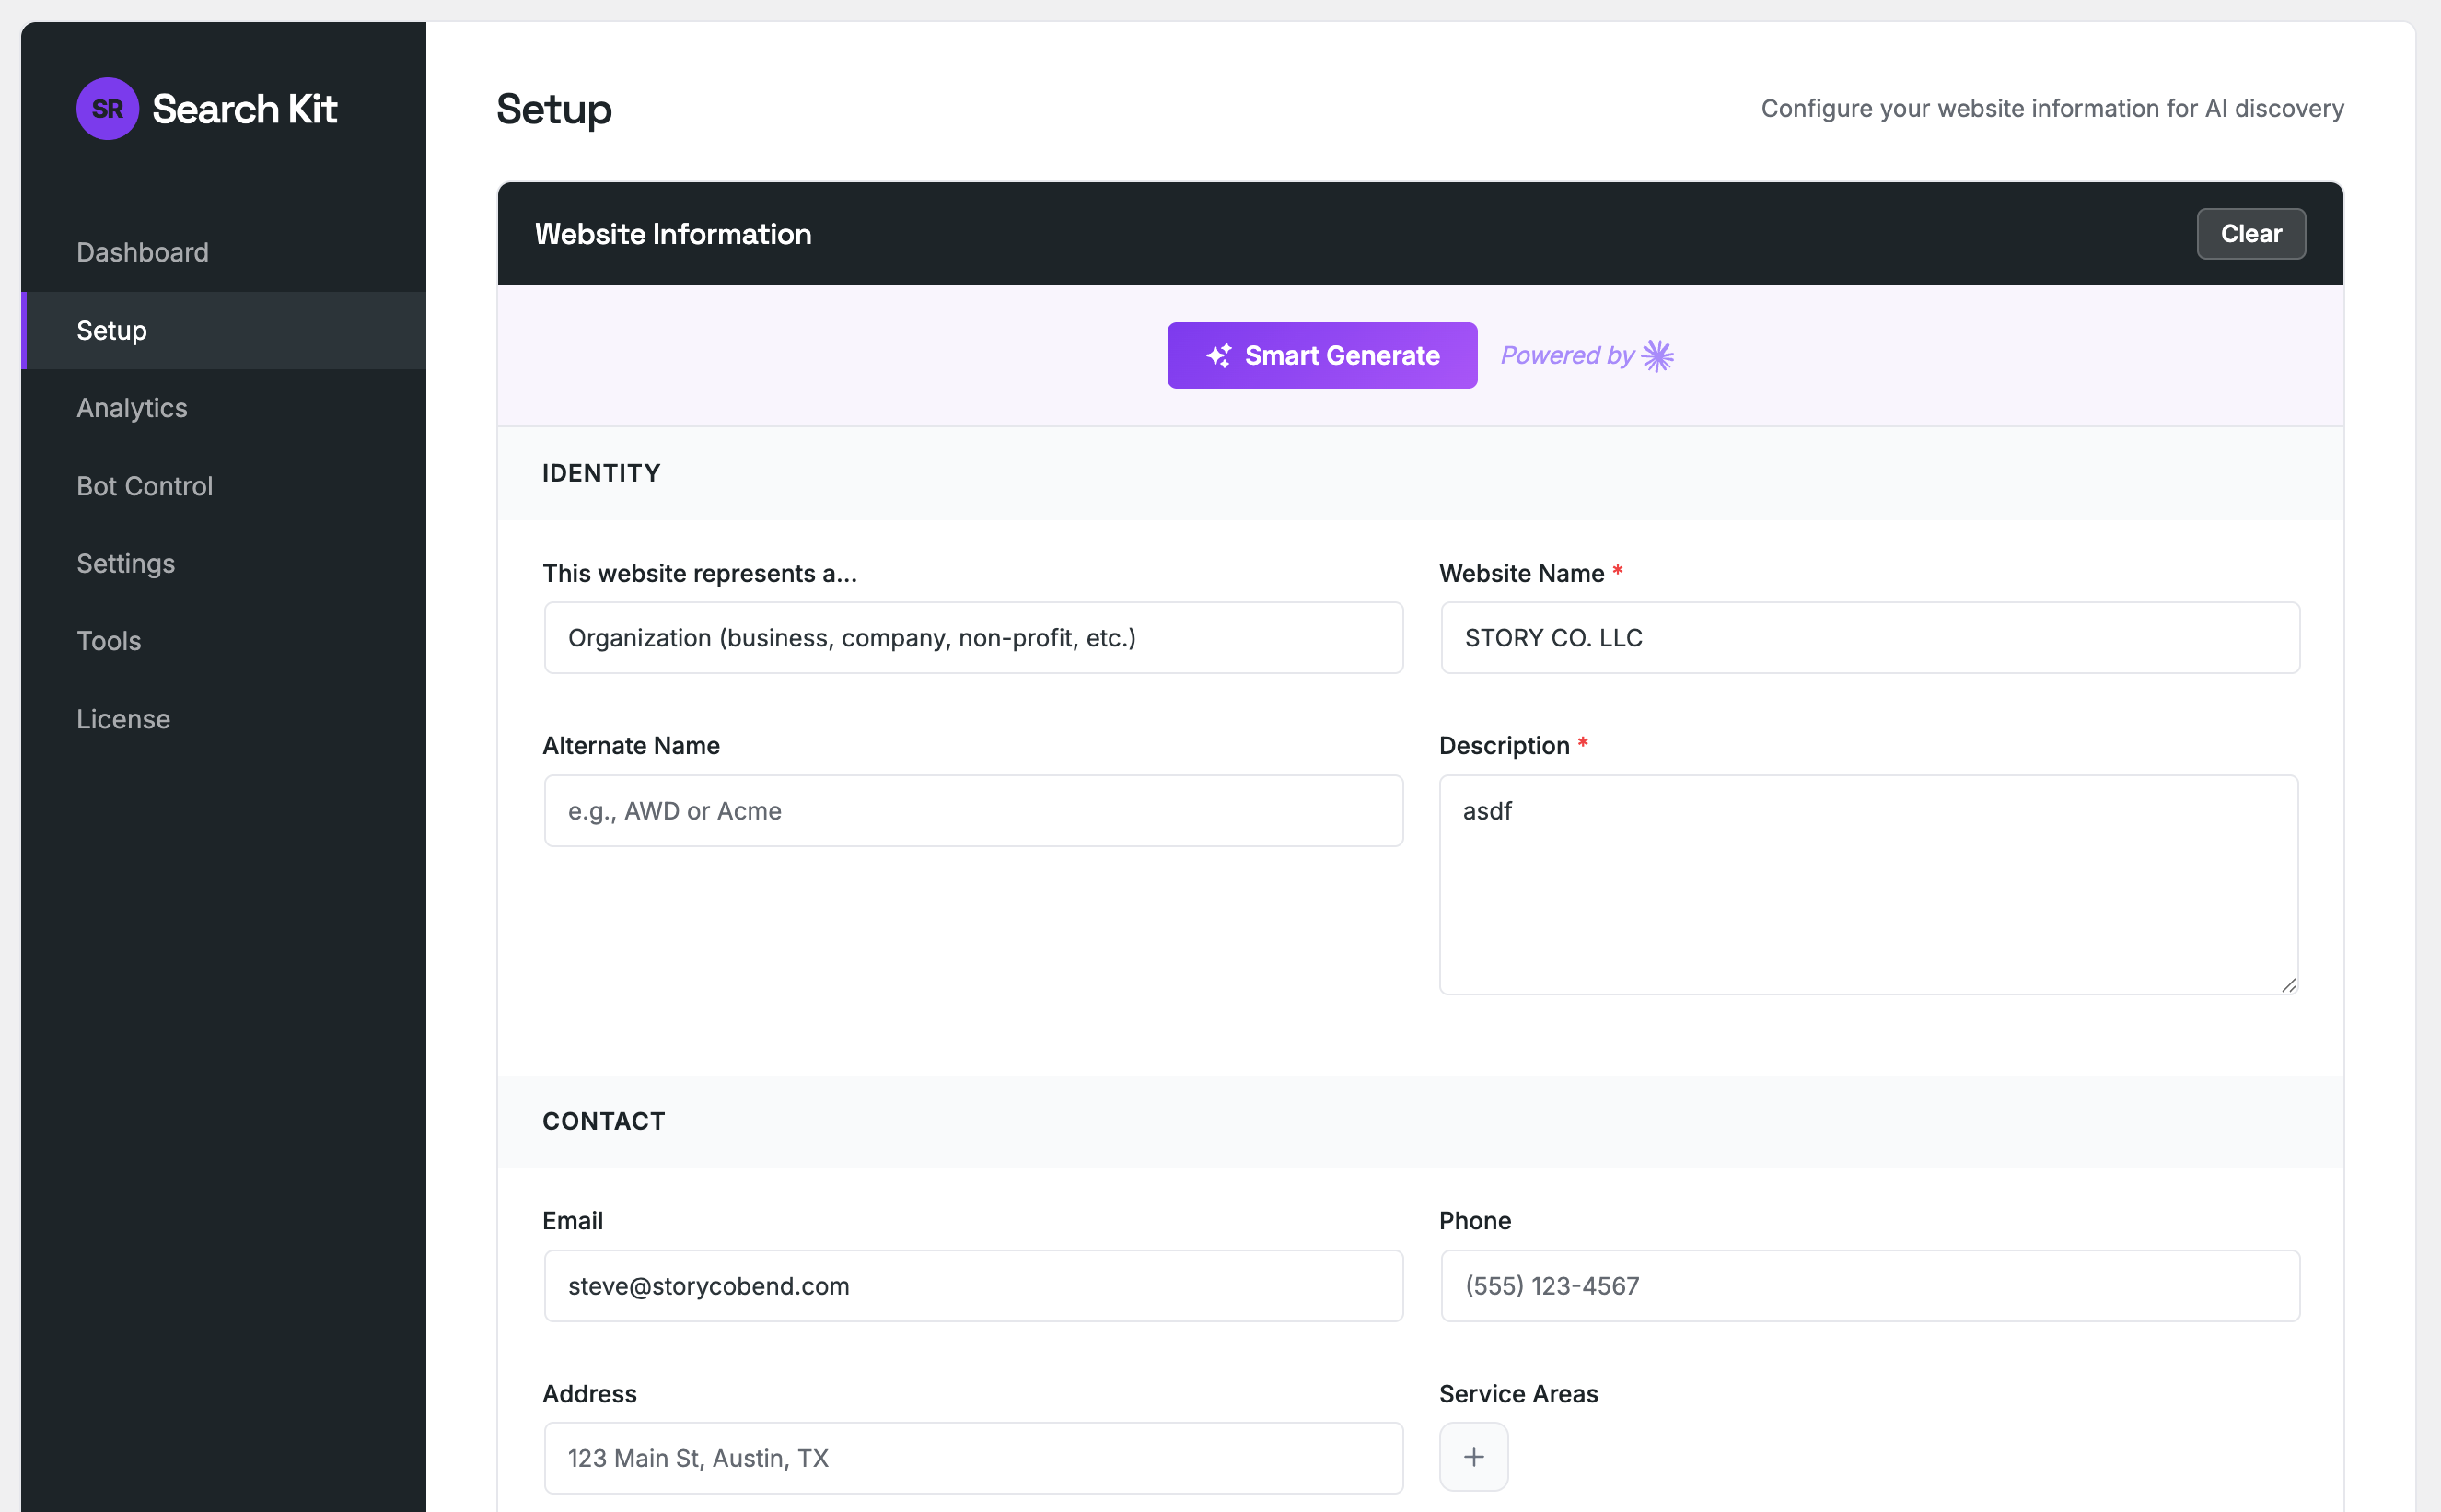This screenshot has width=2441, height=1512.
Task: Go to Settings in the sidebar
Action: click(125, 563)
